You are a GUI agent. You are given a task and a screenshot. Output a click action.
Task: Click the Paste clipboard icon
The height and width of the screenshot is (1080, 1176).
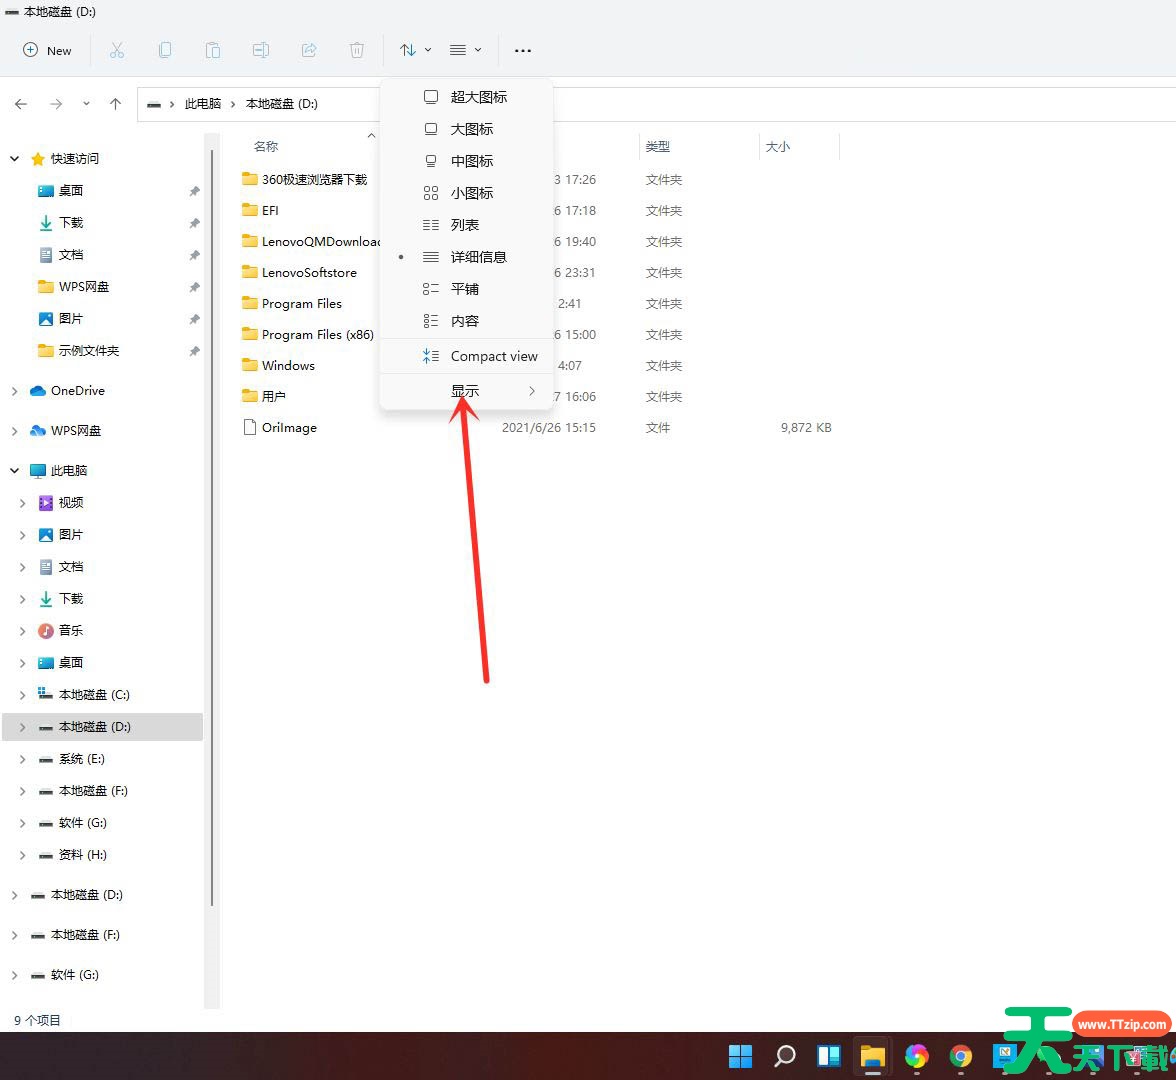pyautogui.click(x=213, y=50)
